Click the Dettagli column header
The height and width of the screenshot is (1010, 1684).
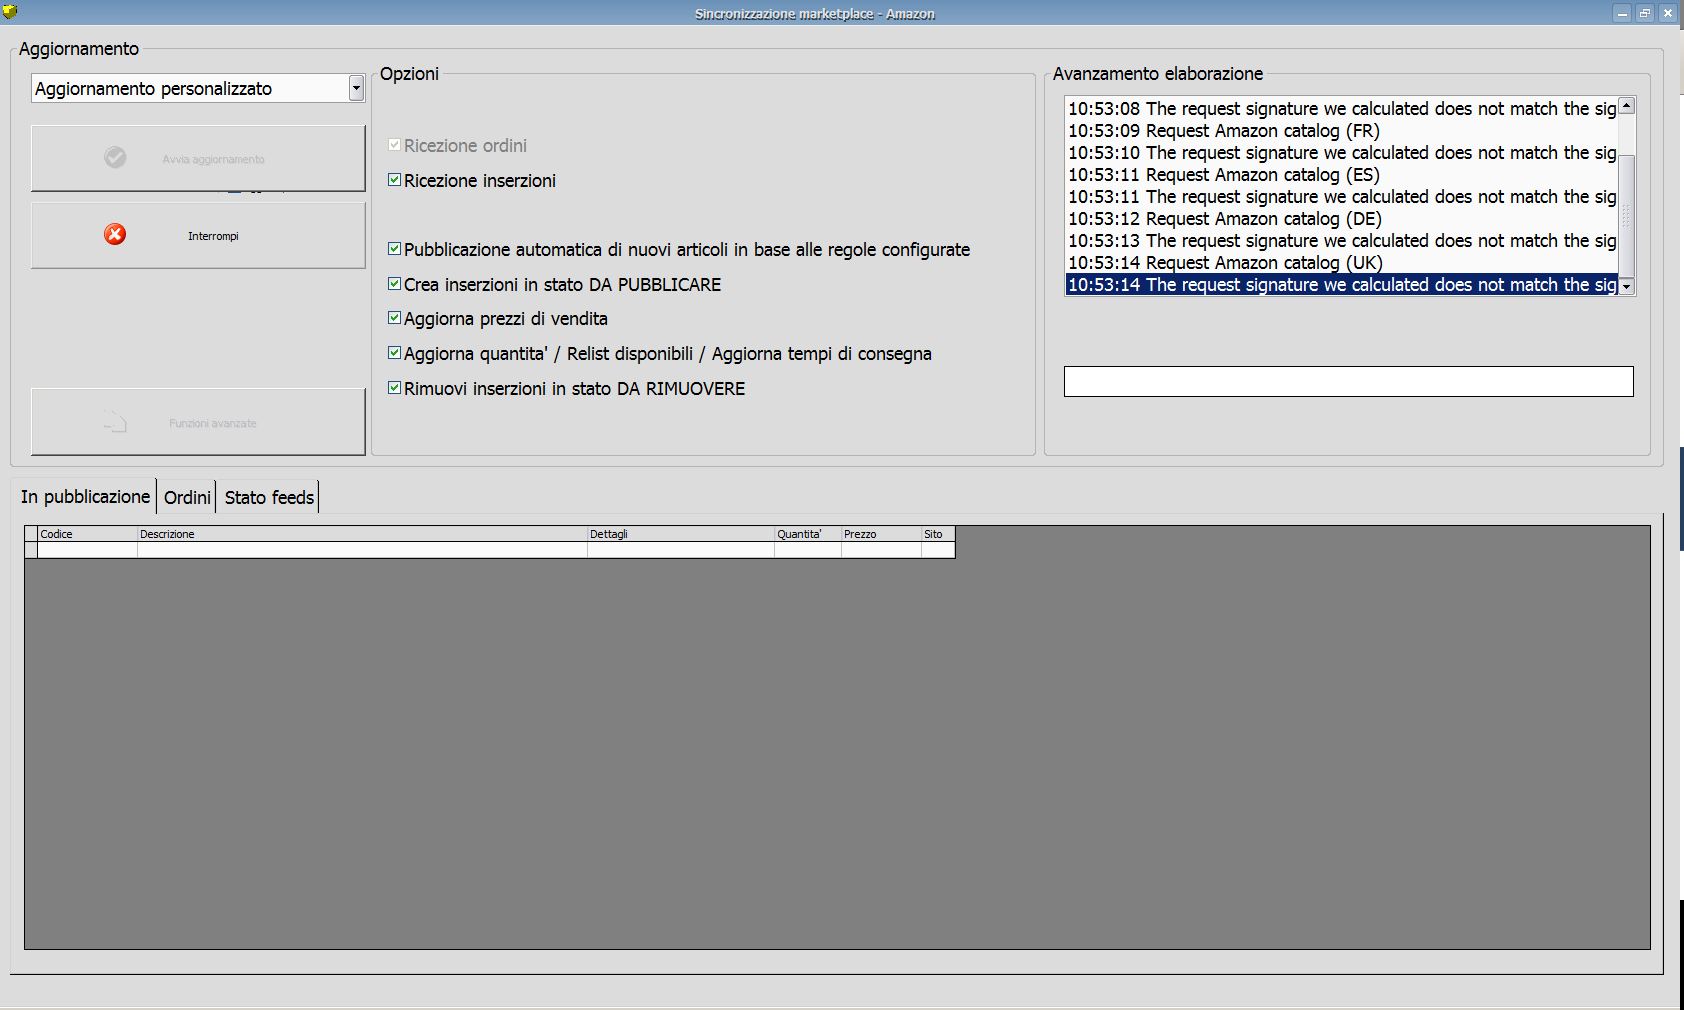pyautogui.click(x=681, y=534)
